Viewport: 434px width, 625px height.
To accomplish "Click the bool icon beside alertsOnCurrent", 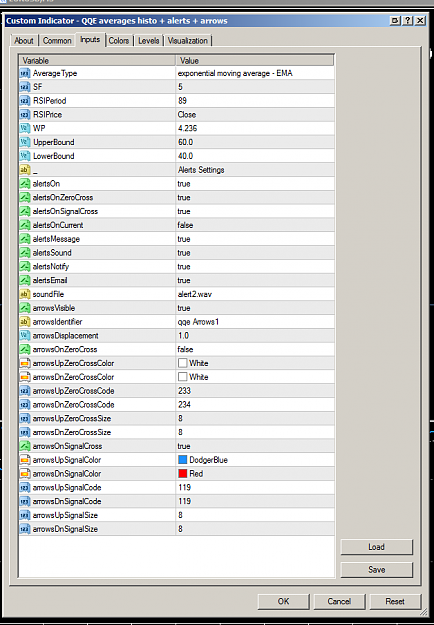I will (x=25, y=225).
